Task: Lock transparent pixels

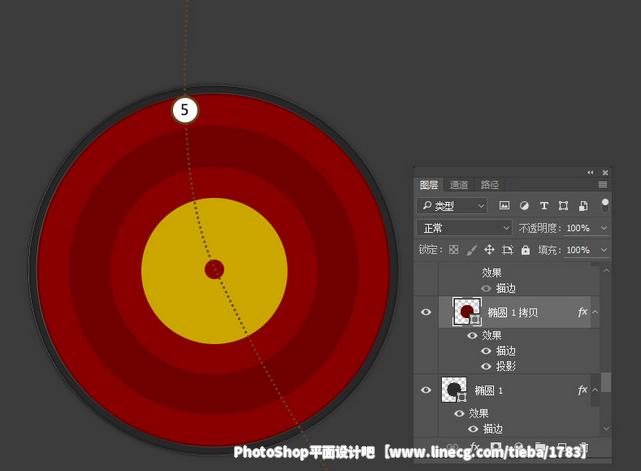Action: [453, 250]
